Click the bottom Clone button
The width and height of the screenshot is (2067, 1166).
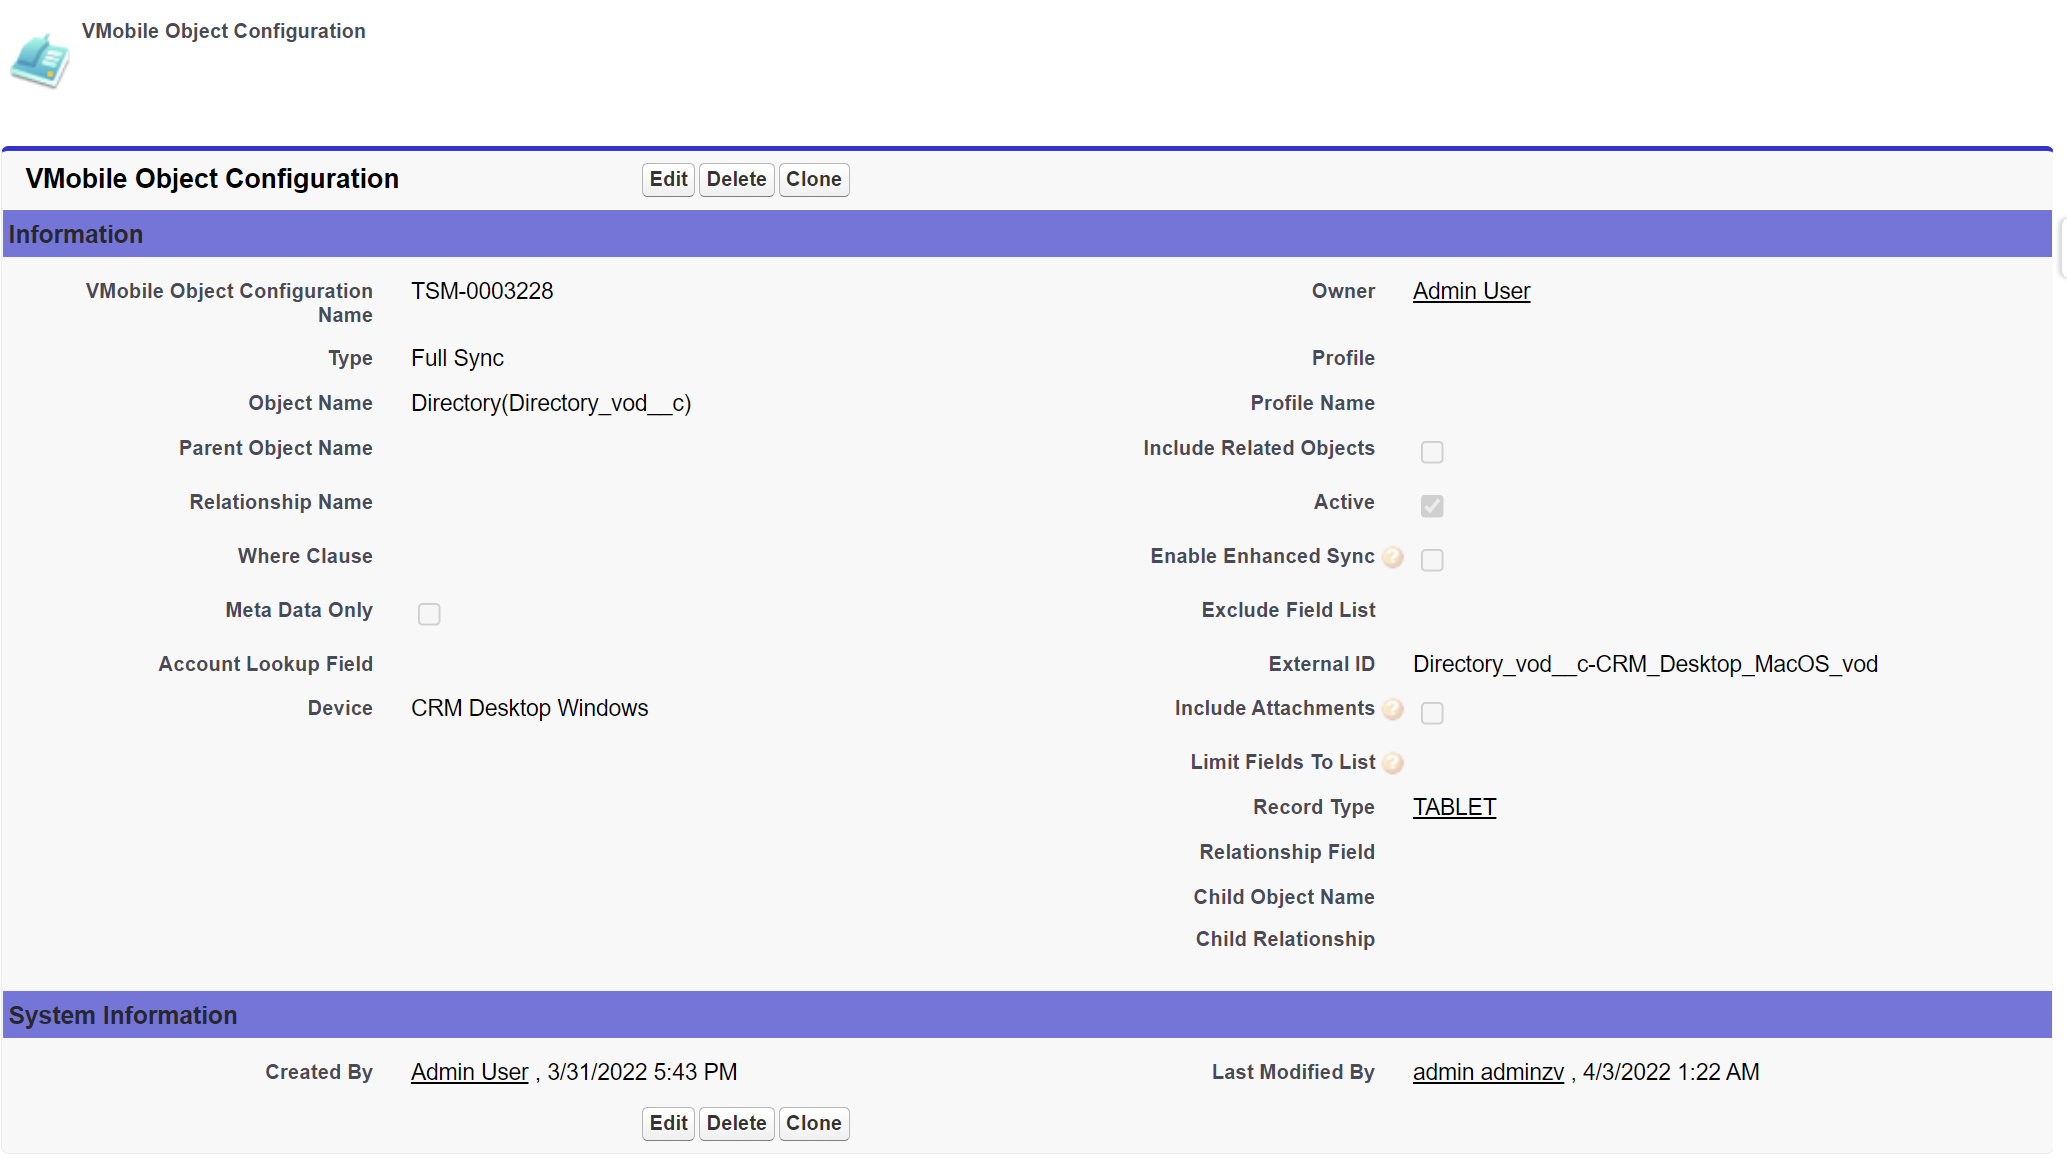tap(813, 1123)
